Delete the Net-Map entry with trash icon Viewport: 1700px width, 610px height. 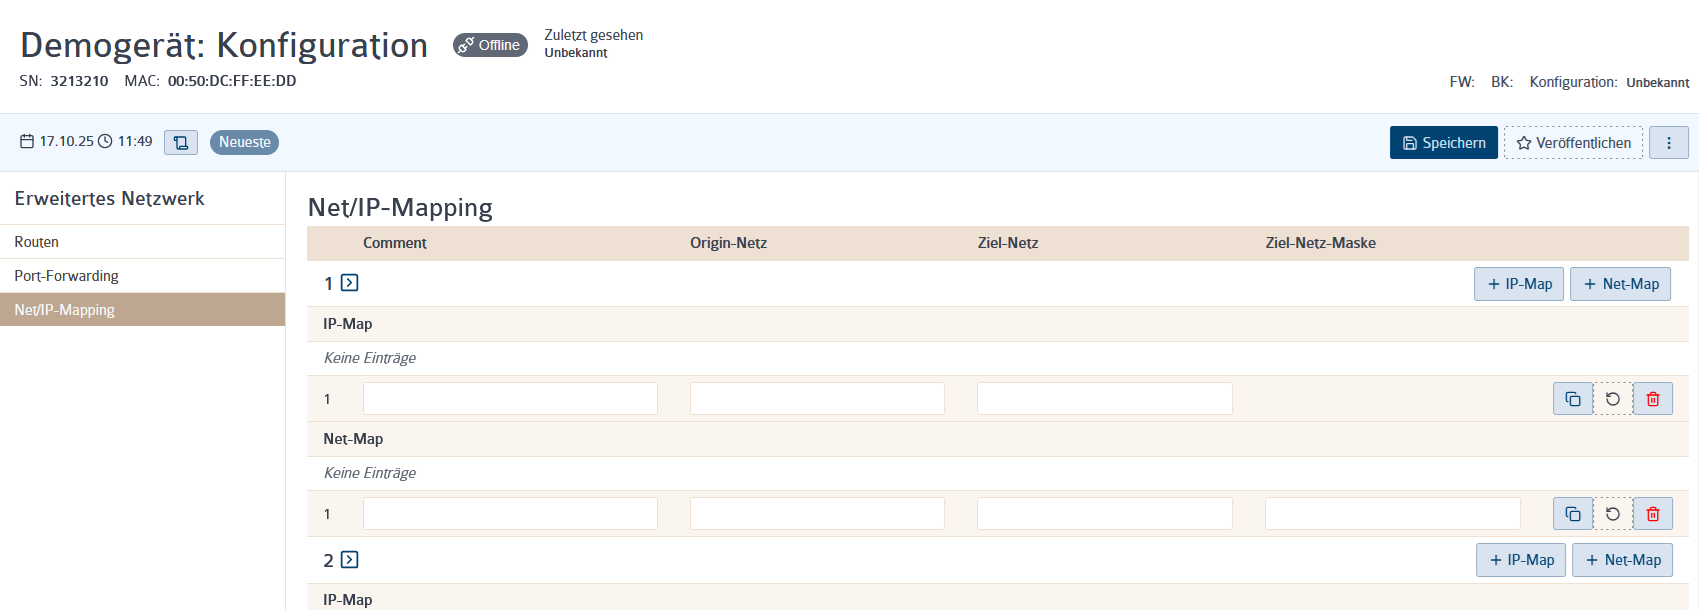(1653, 514)
